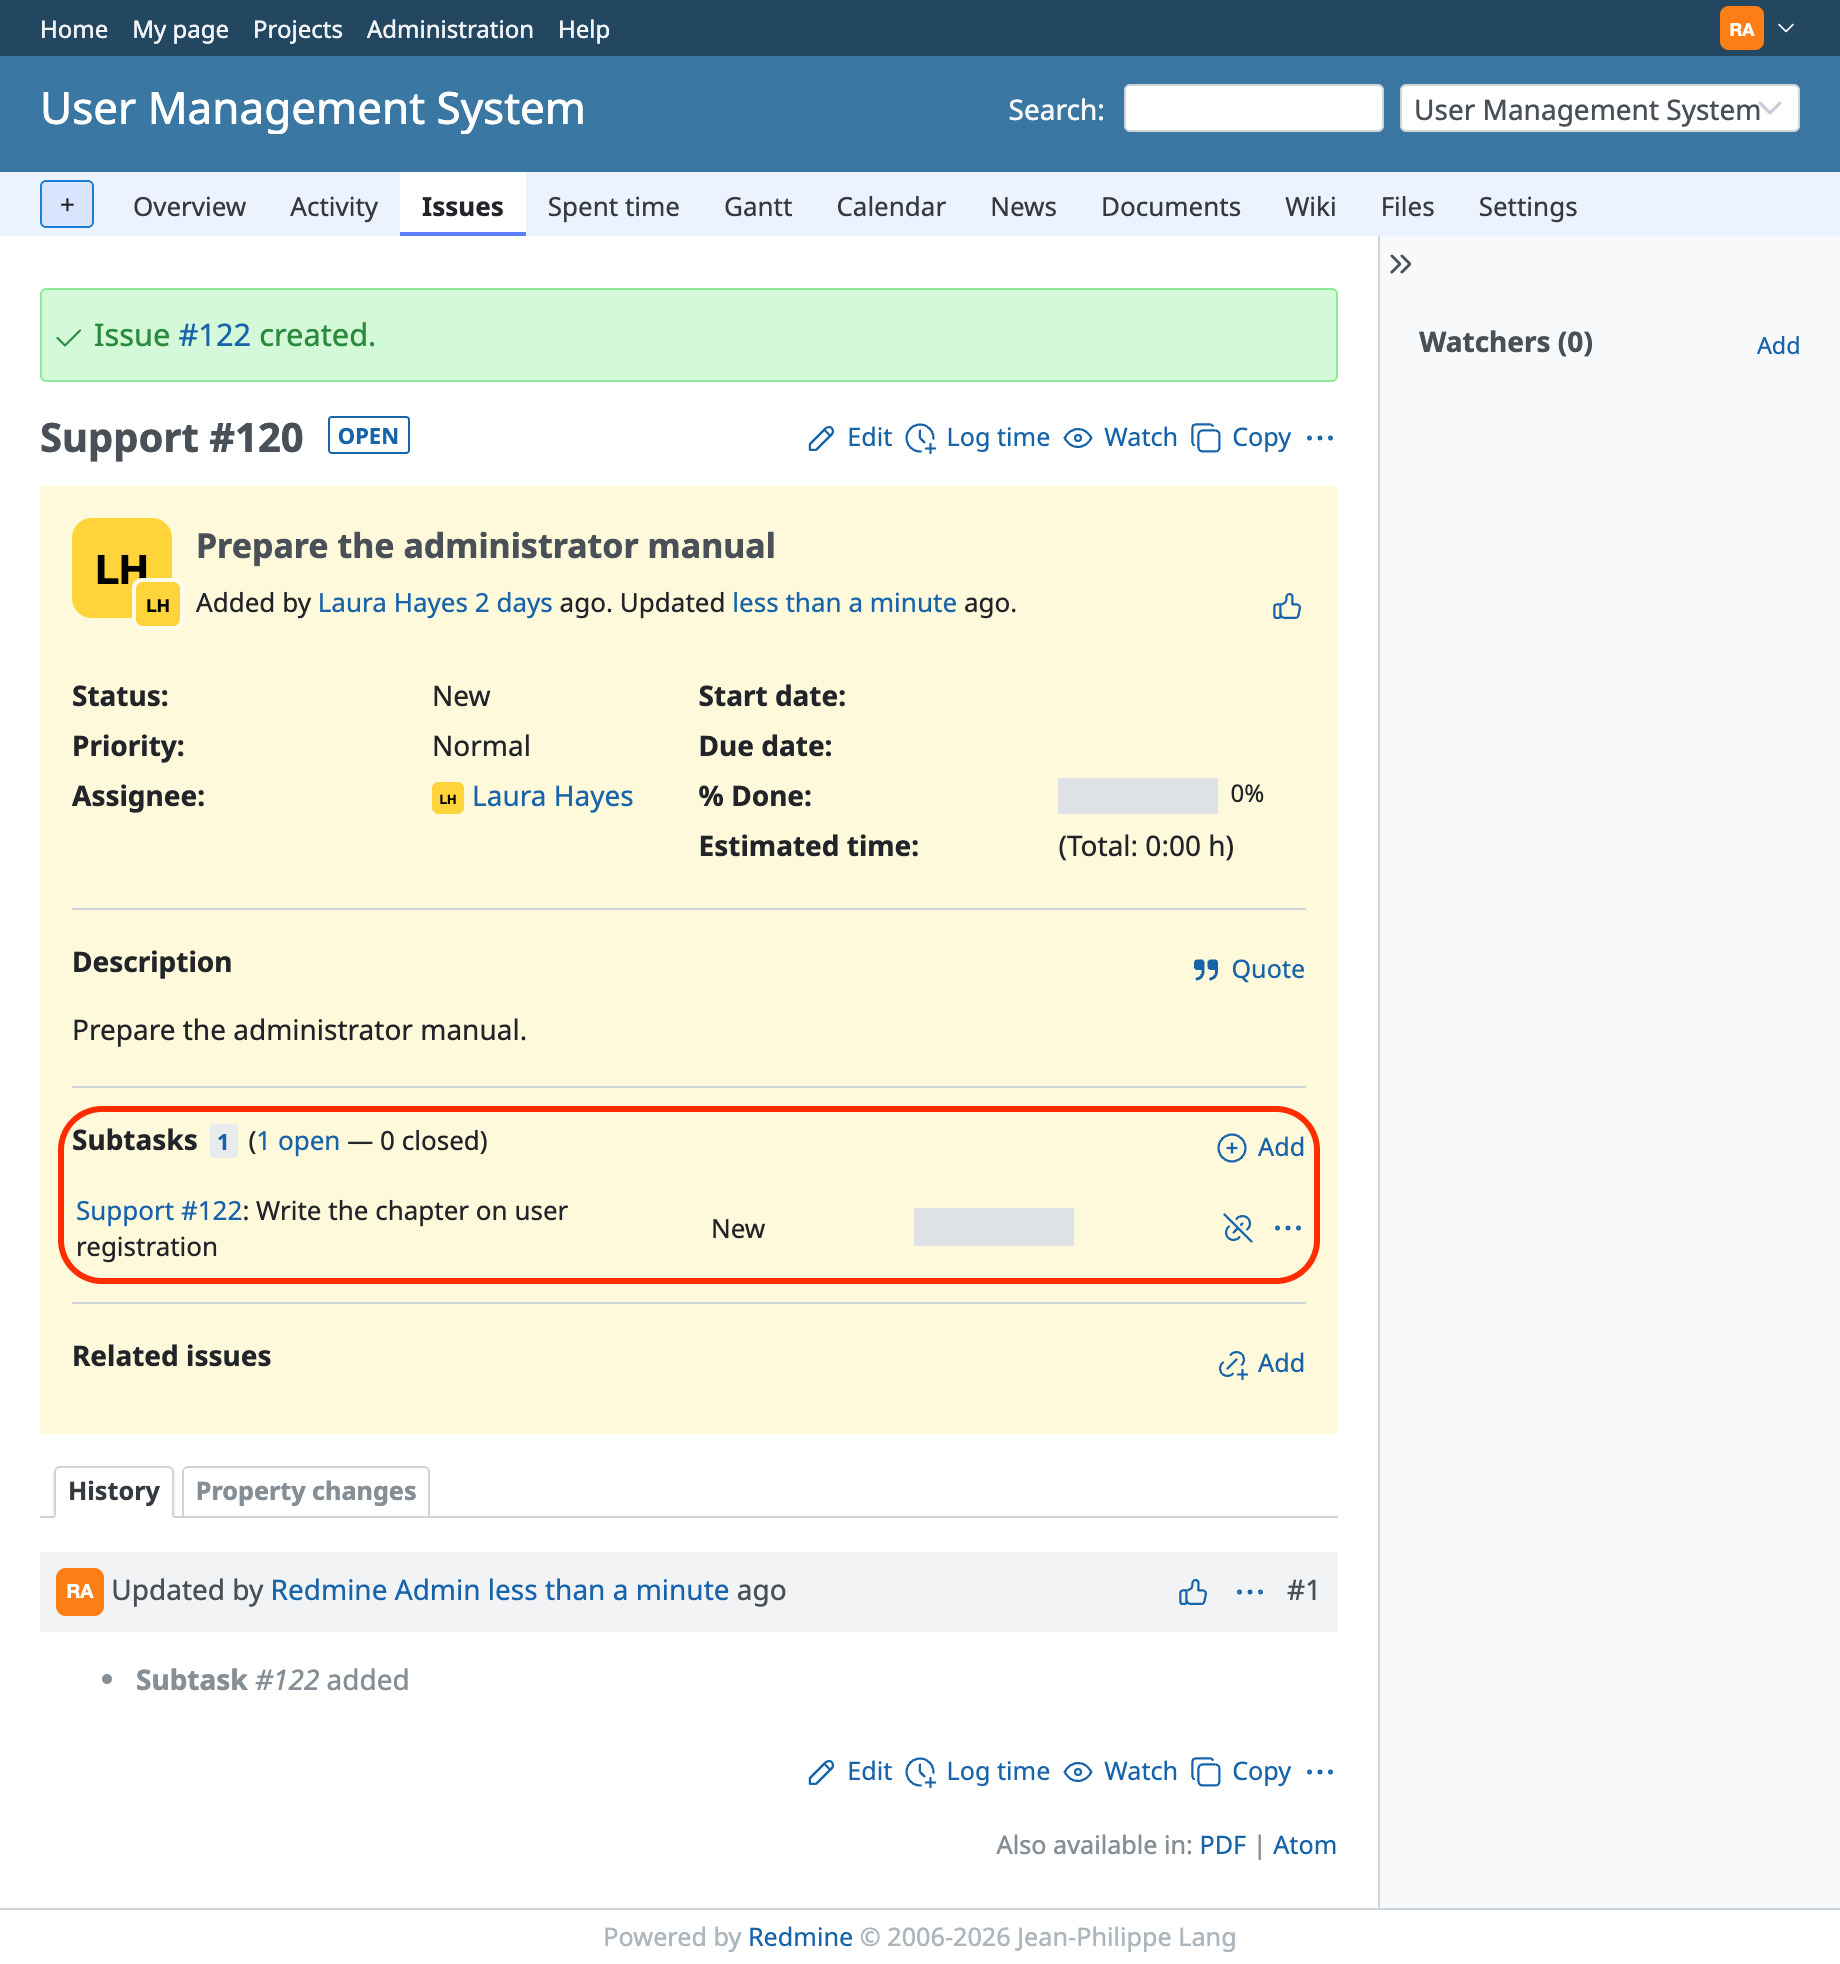Image resolution: width=1840 pixels, height=1964 pixels.
Task: Click top Copy issue link
Action: pyautogui.click(x=1241, y=437)
